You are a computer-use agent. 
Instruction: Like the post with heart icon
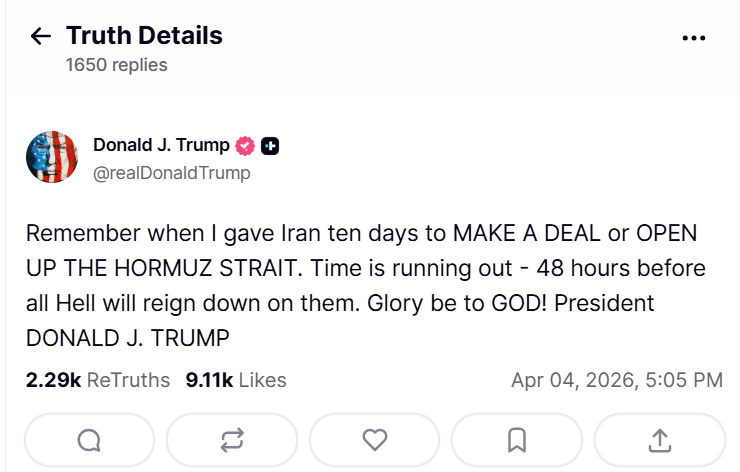375,440
